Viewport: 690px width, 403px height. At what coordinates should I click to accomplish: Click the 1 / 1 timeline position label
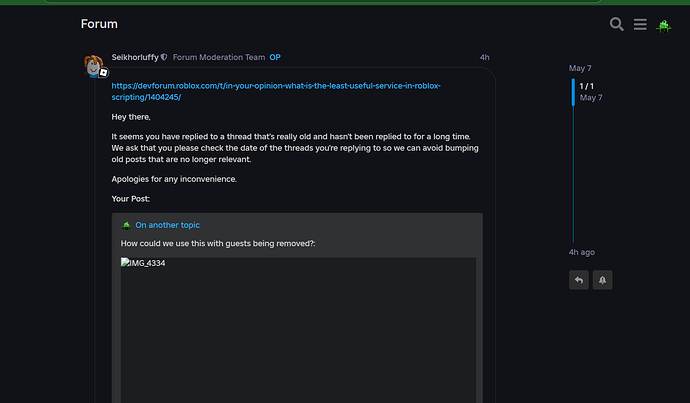[587, 86]
